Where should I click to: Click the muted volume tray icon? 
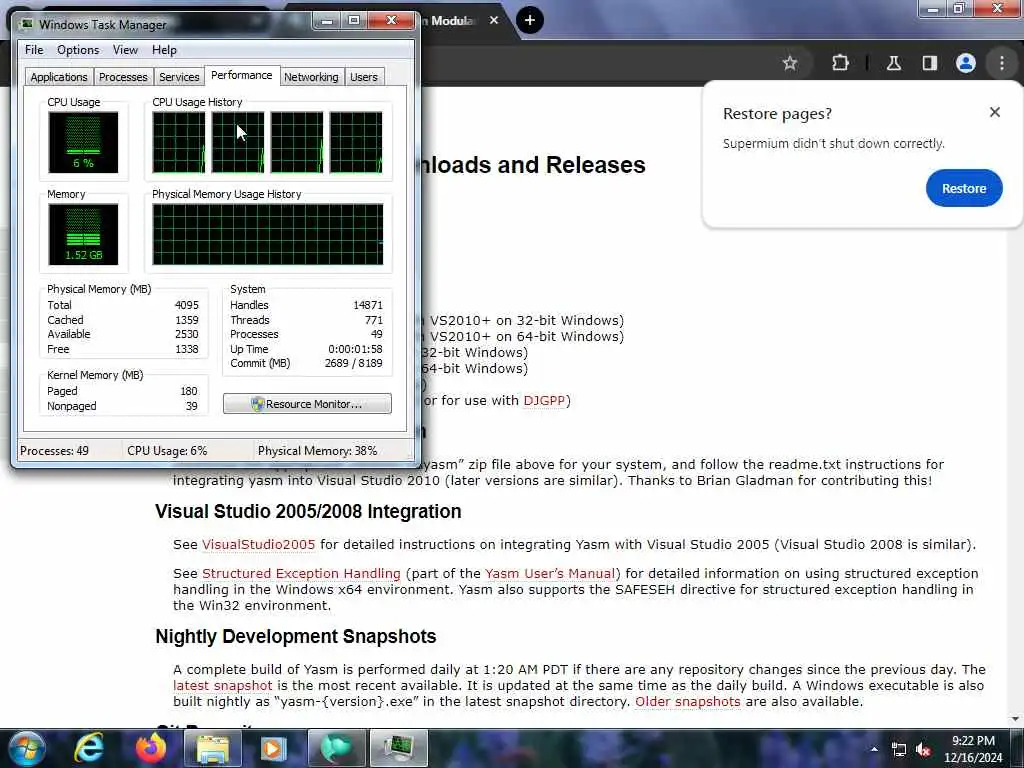click(923, 750)
